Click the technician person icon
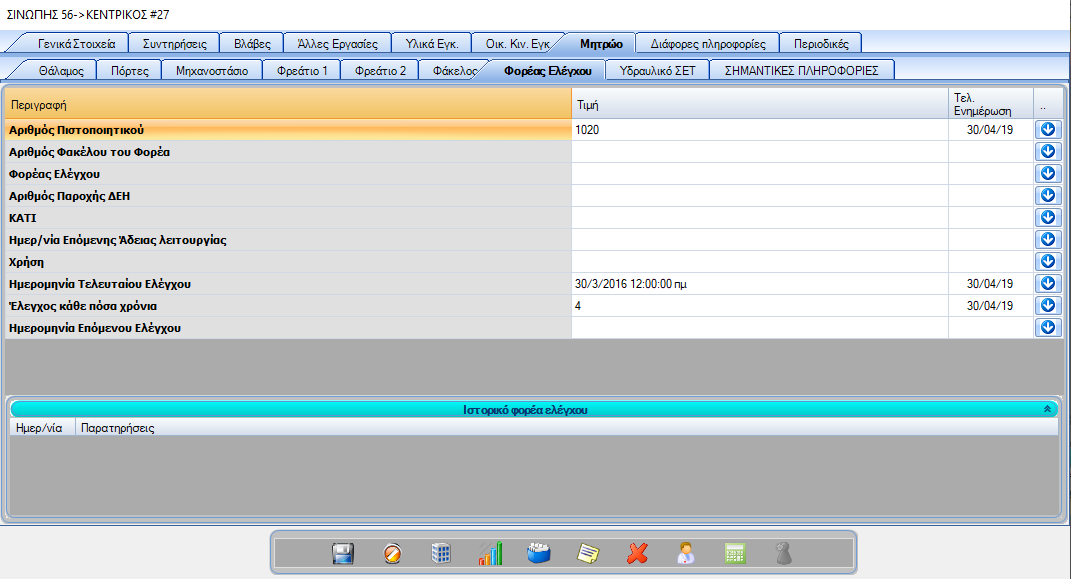 tap(686, 553)
